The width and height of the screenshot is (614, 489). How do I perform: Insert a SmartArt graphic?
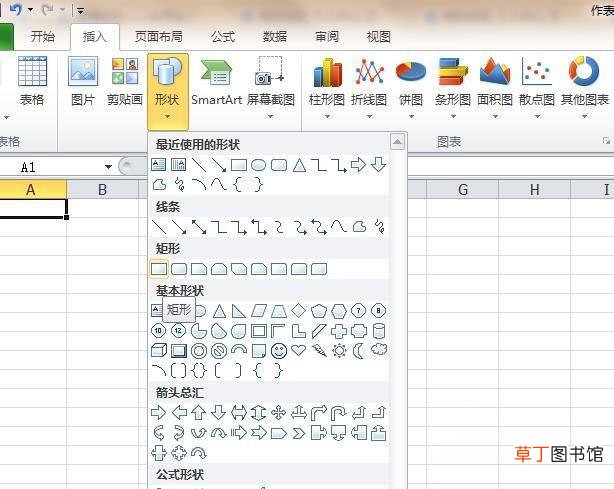(x=217, y=81)
